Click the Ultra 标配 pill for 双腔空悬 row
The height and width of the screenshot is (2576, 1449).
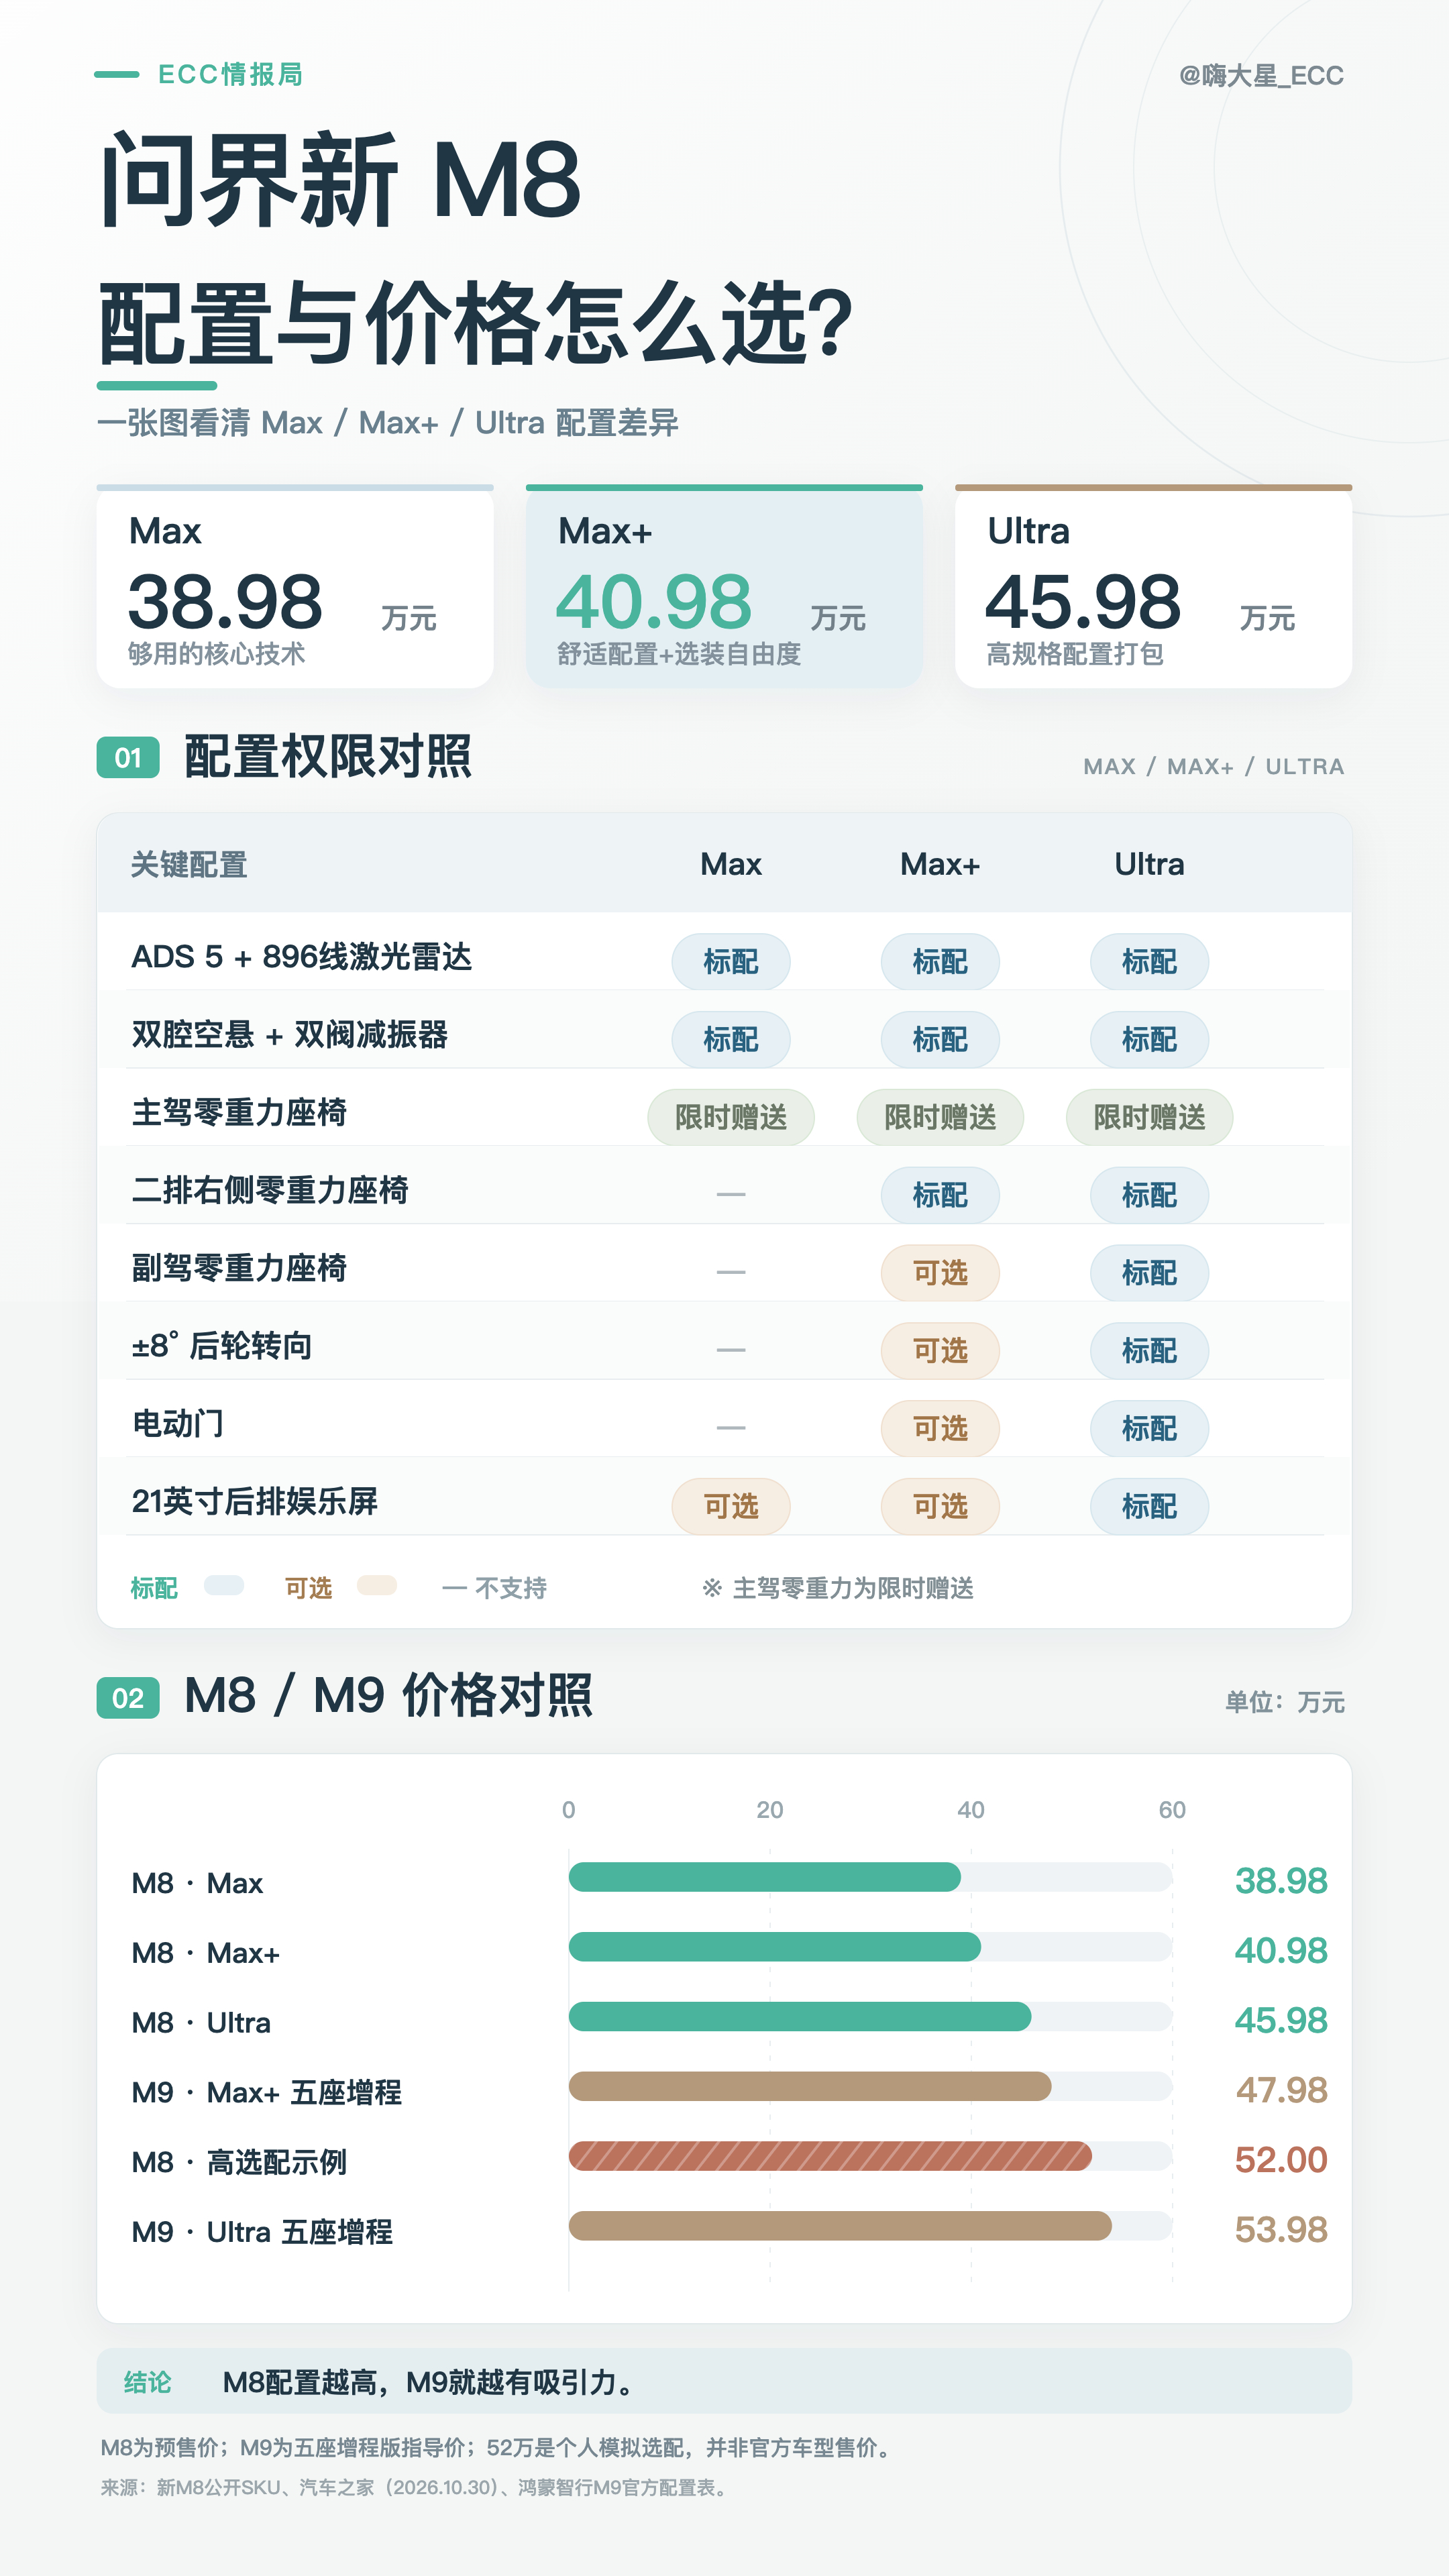pos(1149,1040)
